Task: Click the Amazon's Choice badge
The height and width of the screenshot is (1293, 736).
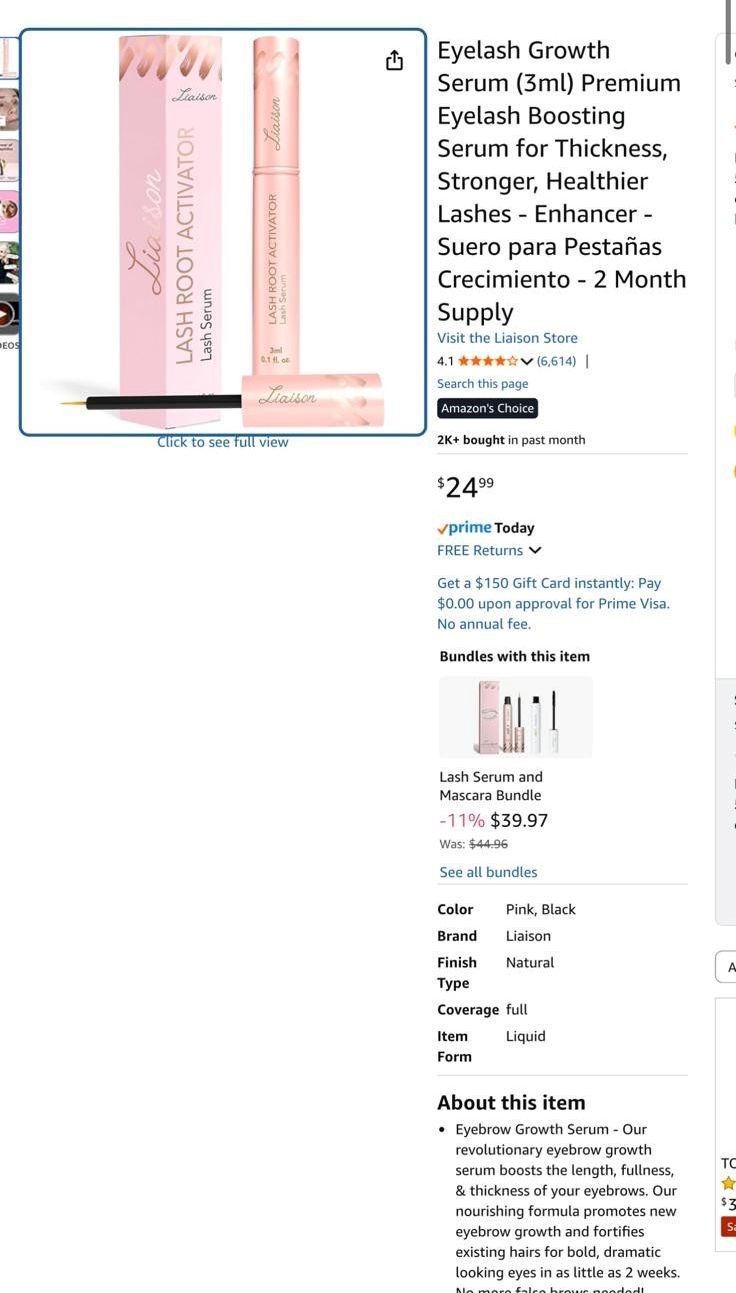Action: (488, 408)
